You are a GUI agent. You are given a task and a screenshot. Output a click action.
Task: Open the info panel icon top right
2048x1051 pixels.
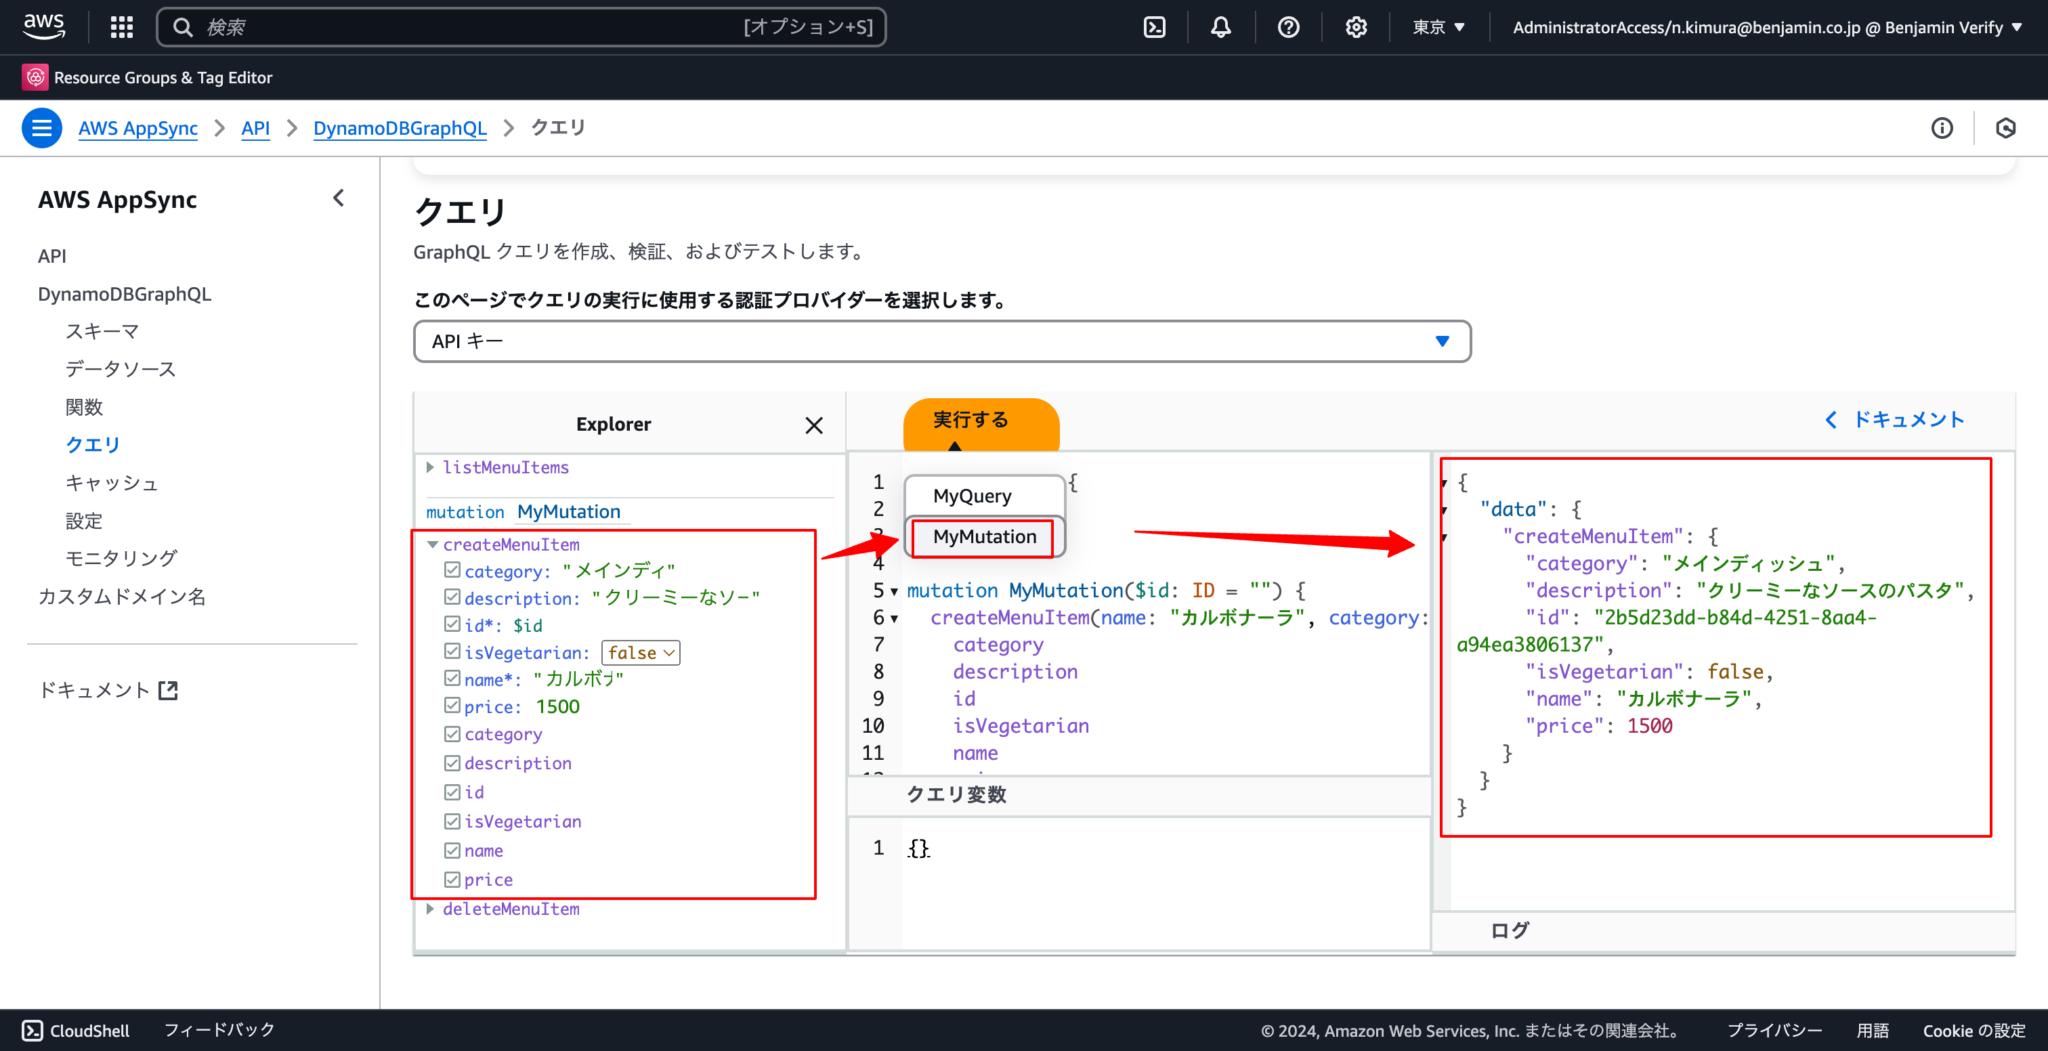point(1942,128)
